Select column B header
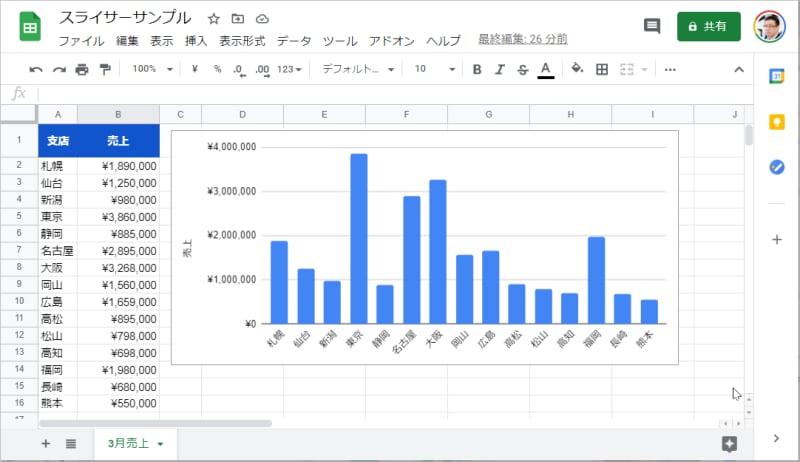 (118, 114)
